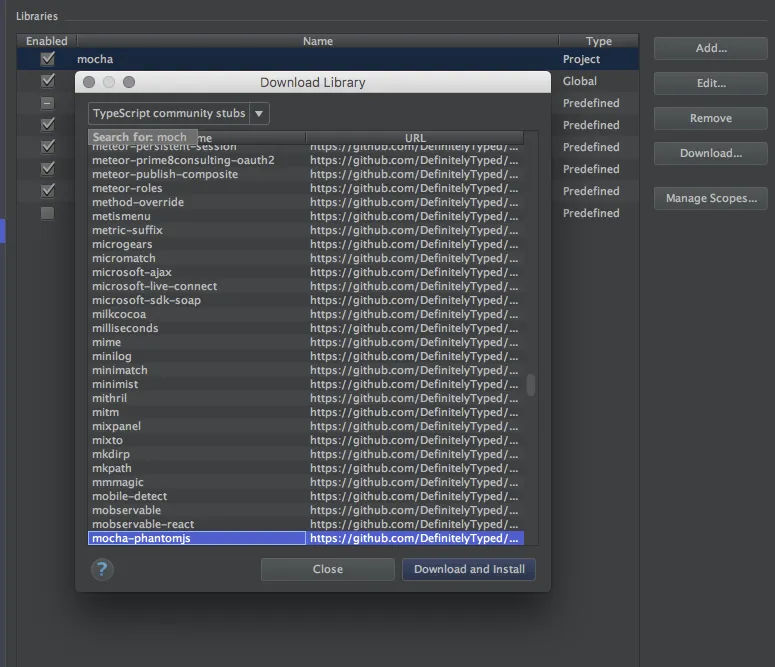
Task: Select mixto entry
Action: [x=197, y=440]
